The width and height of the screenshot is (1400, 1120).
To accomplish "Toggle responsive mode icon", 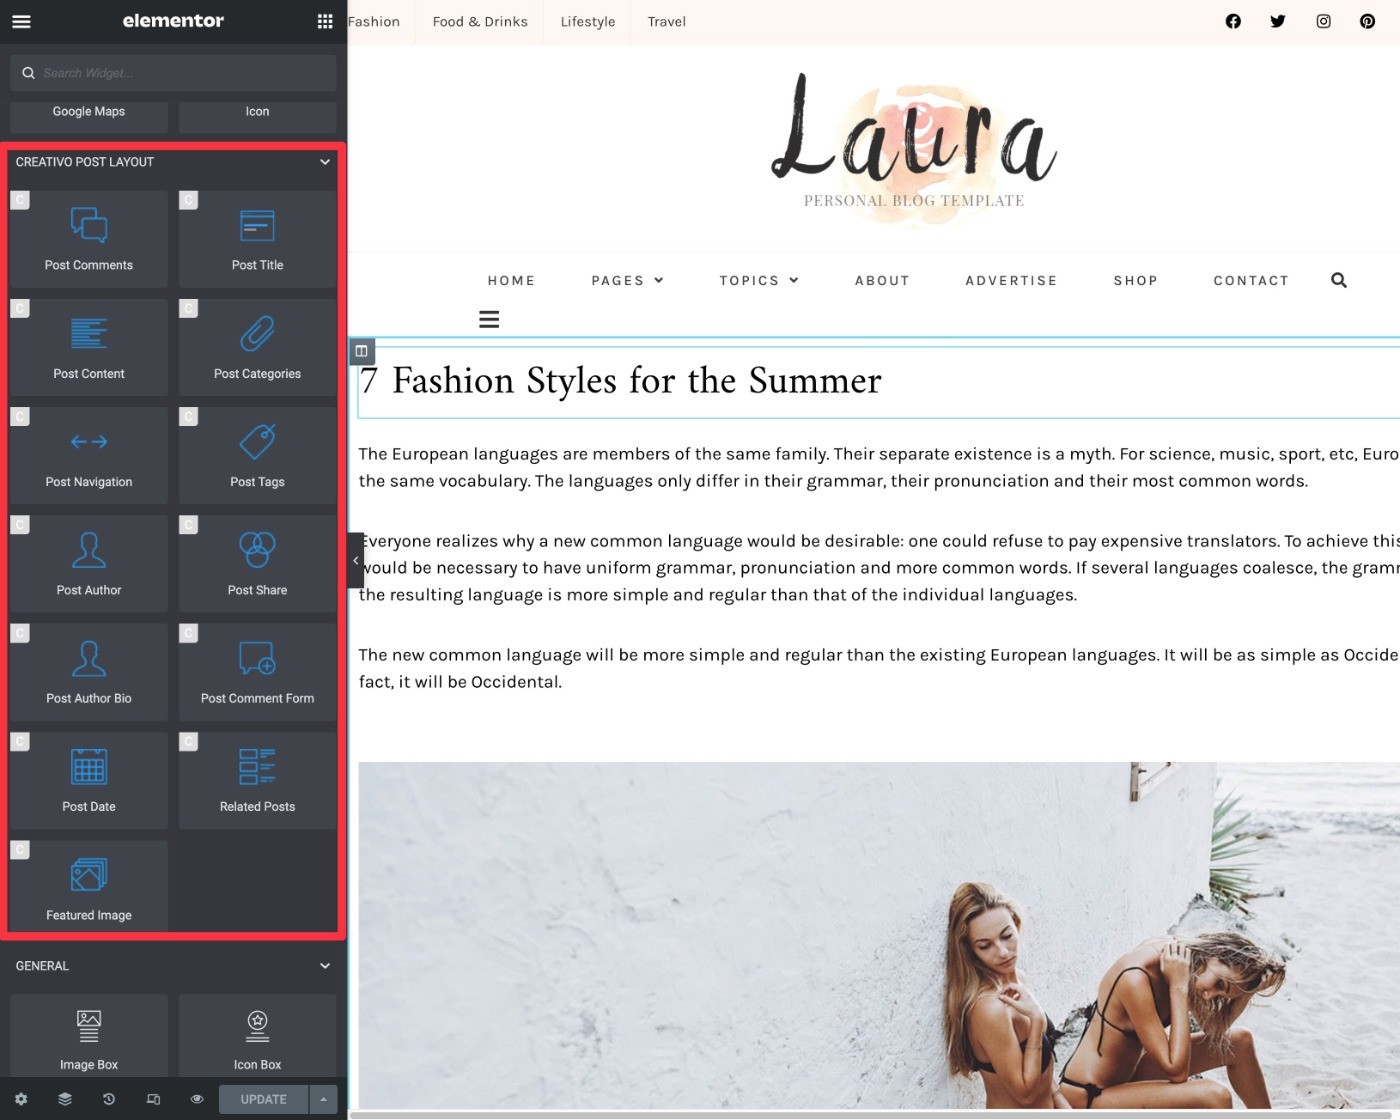I will pos(153,1099).
